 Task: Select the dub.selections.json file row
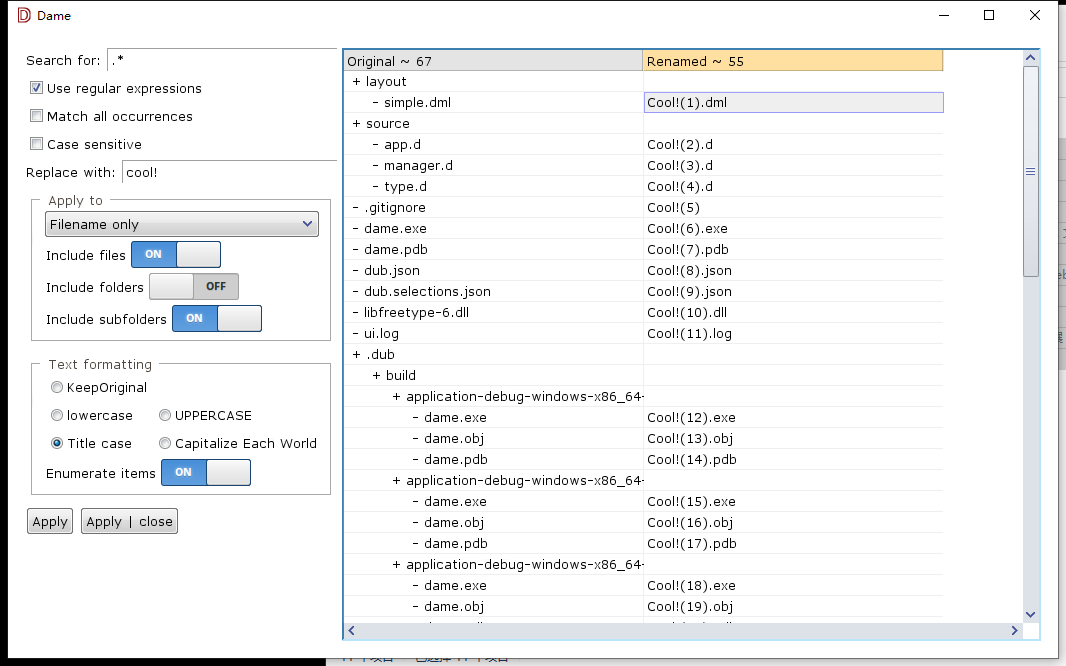[x=493, y=292]
